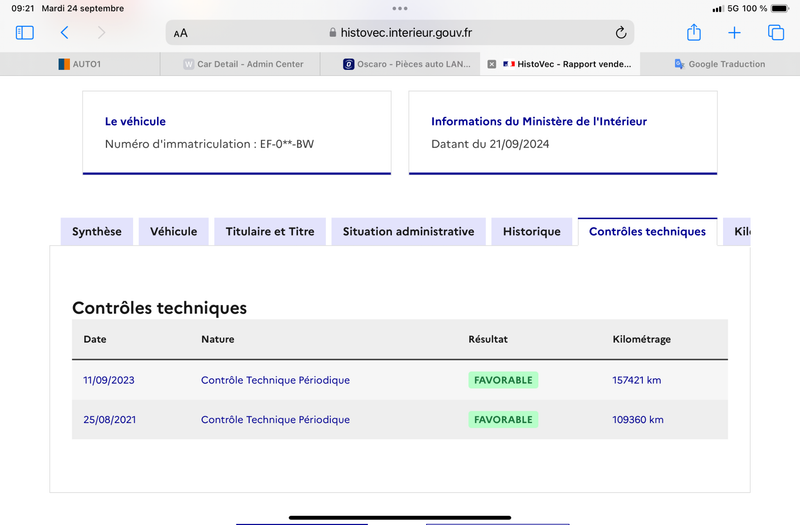Switch to Google Traduction tab
This screenshot has width=800, height=525.
[720, 64]
